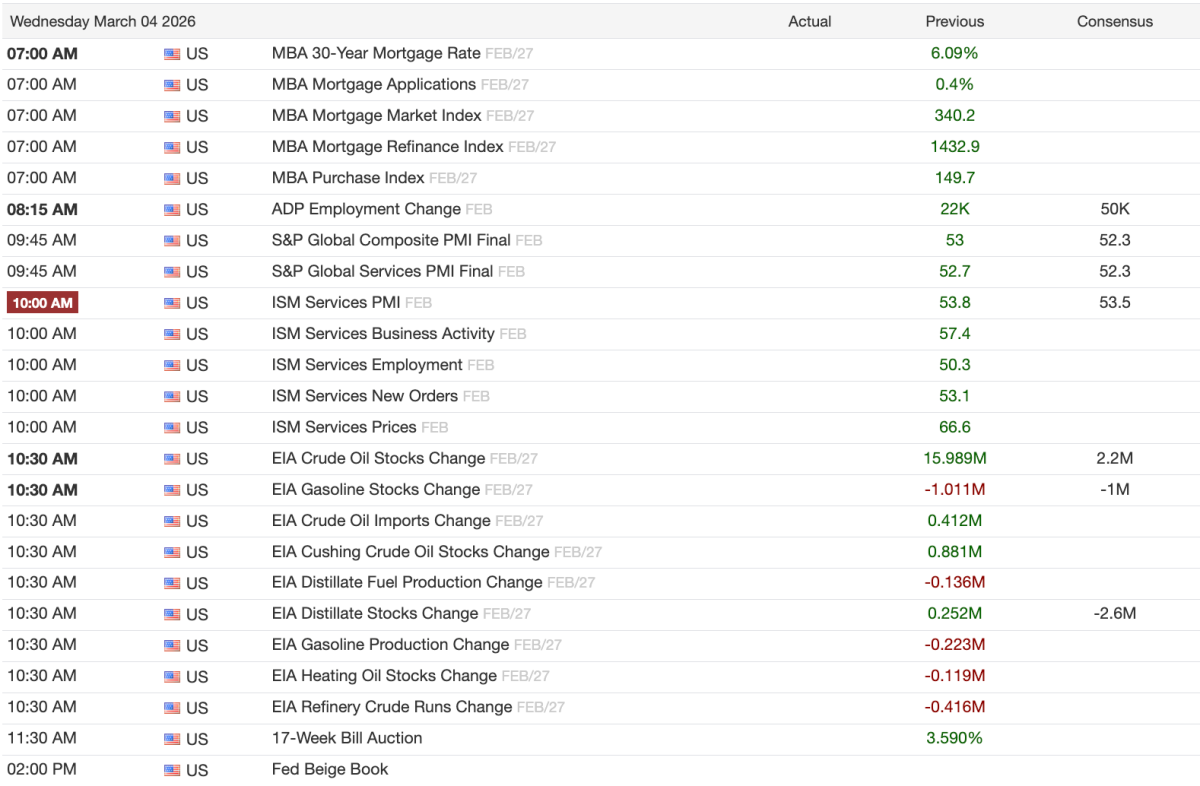Click the US flag beside ADP Employment Change
This screenshot has width=1200, height=786.
coord(172,210)
